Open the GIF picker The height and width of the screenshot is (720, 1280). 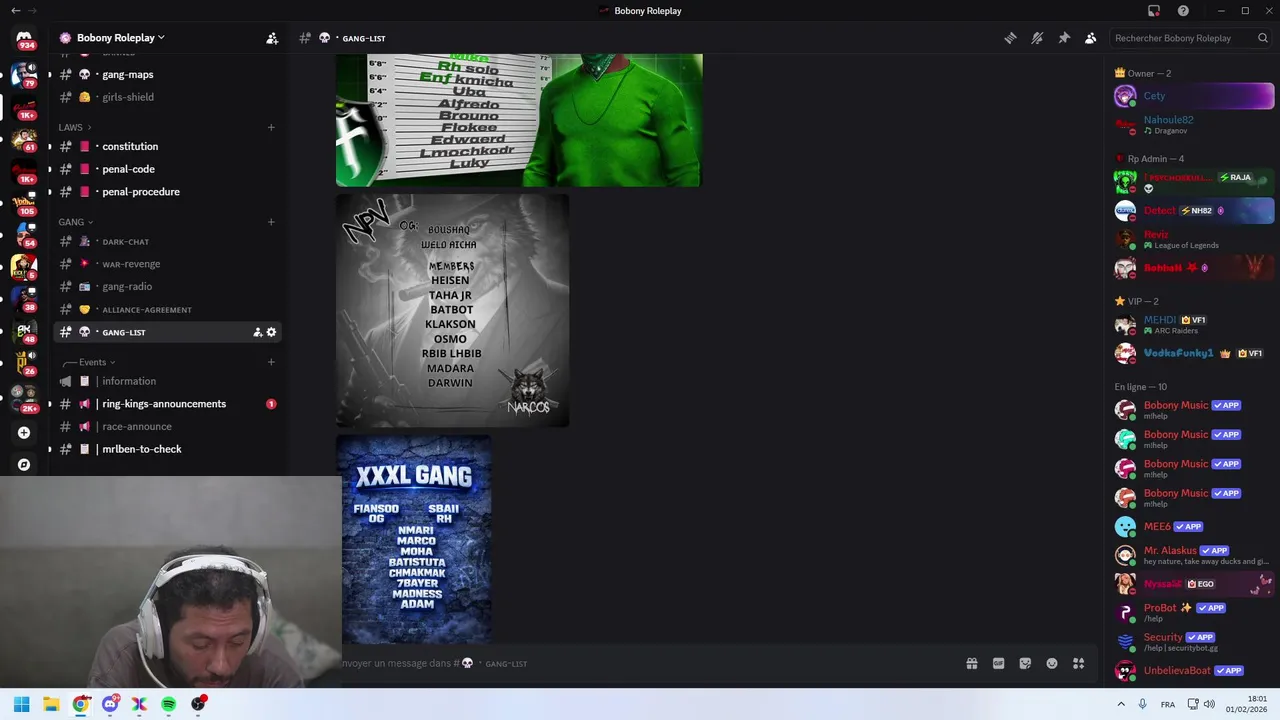coord(998,663)
